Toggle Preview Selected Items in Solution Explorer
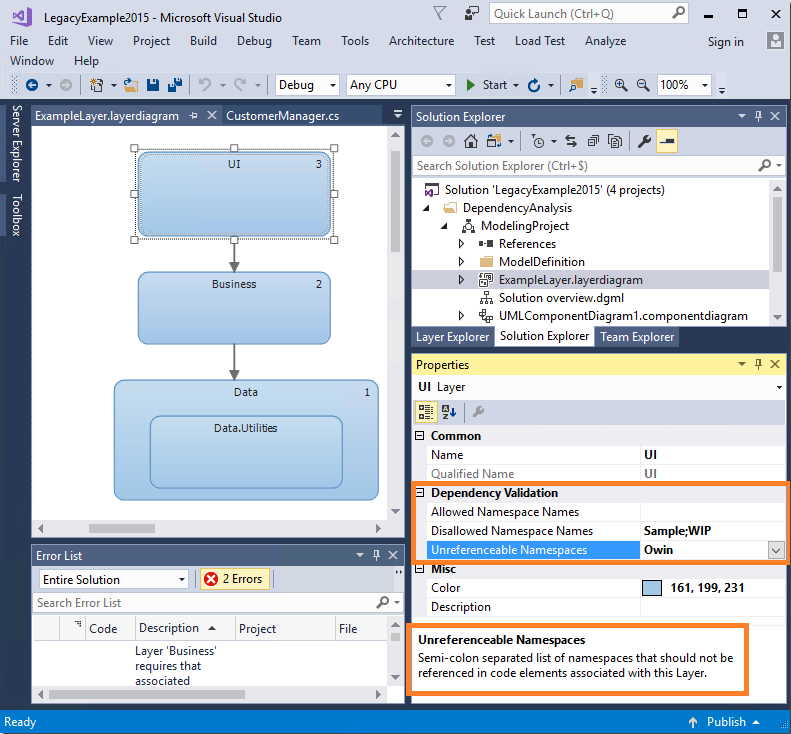The height and width of the screenshot is (734, 791). (667, 141)
